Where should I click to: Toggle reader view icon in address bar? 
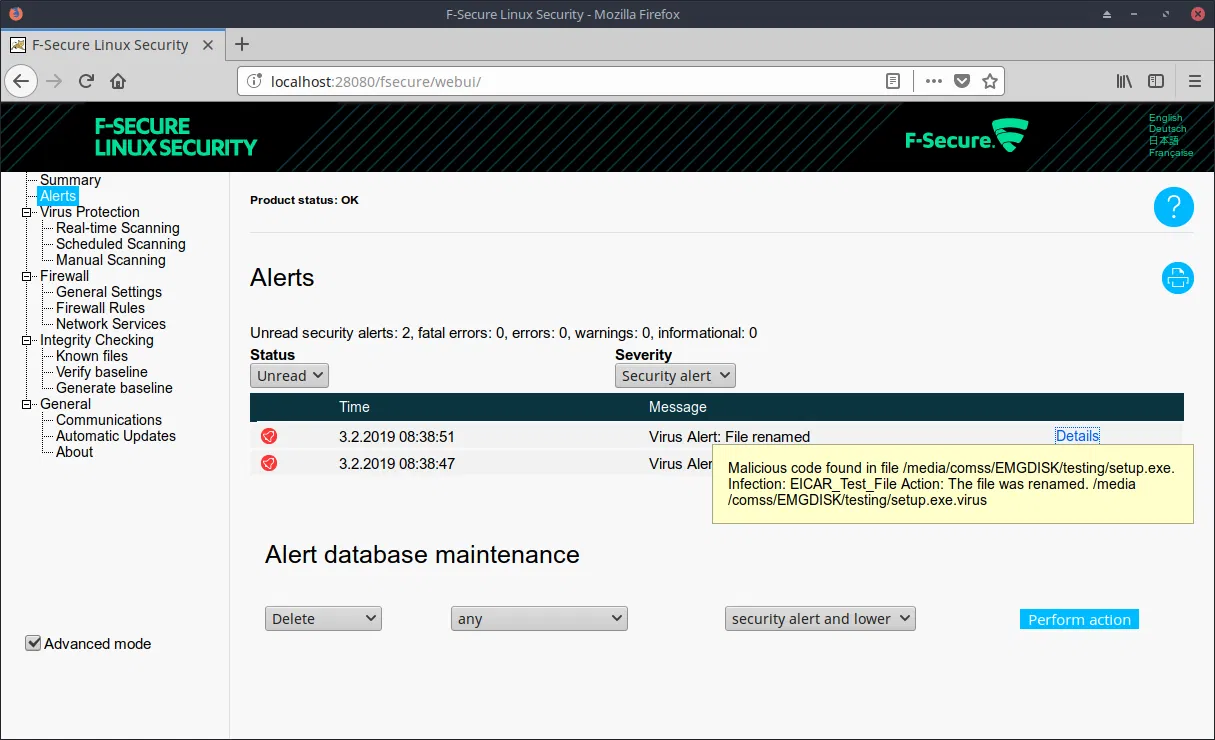click(893, 81)
